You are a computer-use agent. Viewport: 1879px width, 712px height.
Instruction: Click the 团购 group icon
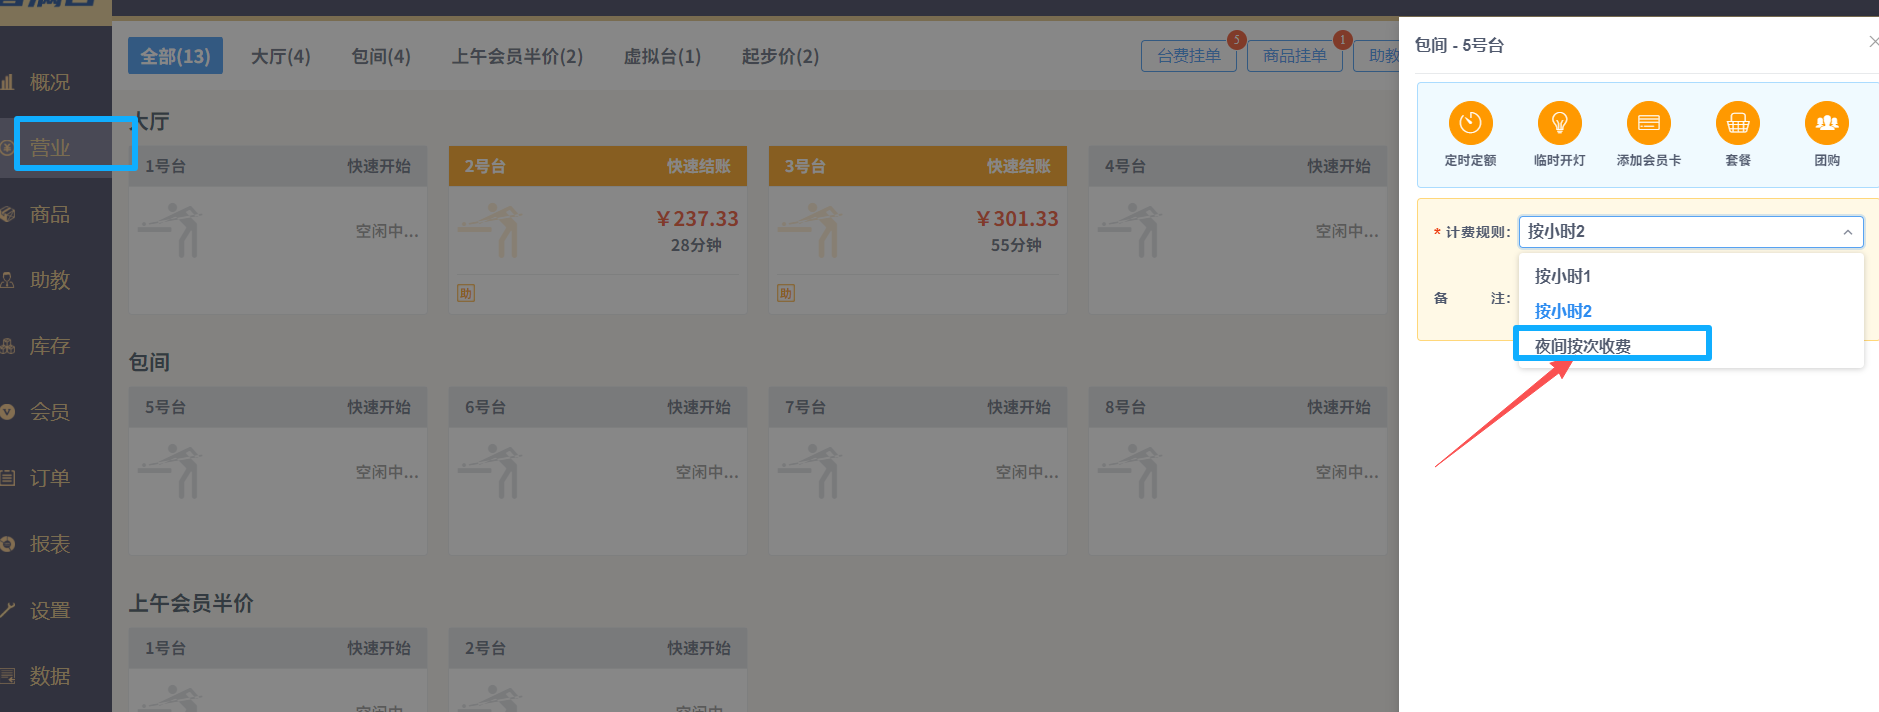click(x=1827, y=123)
